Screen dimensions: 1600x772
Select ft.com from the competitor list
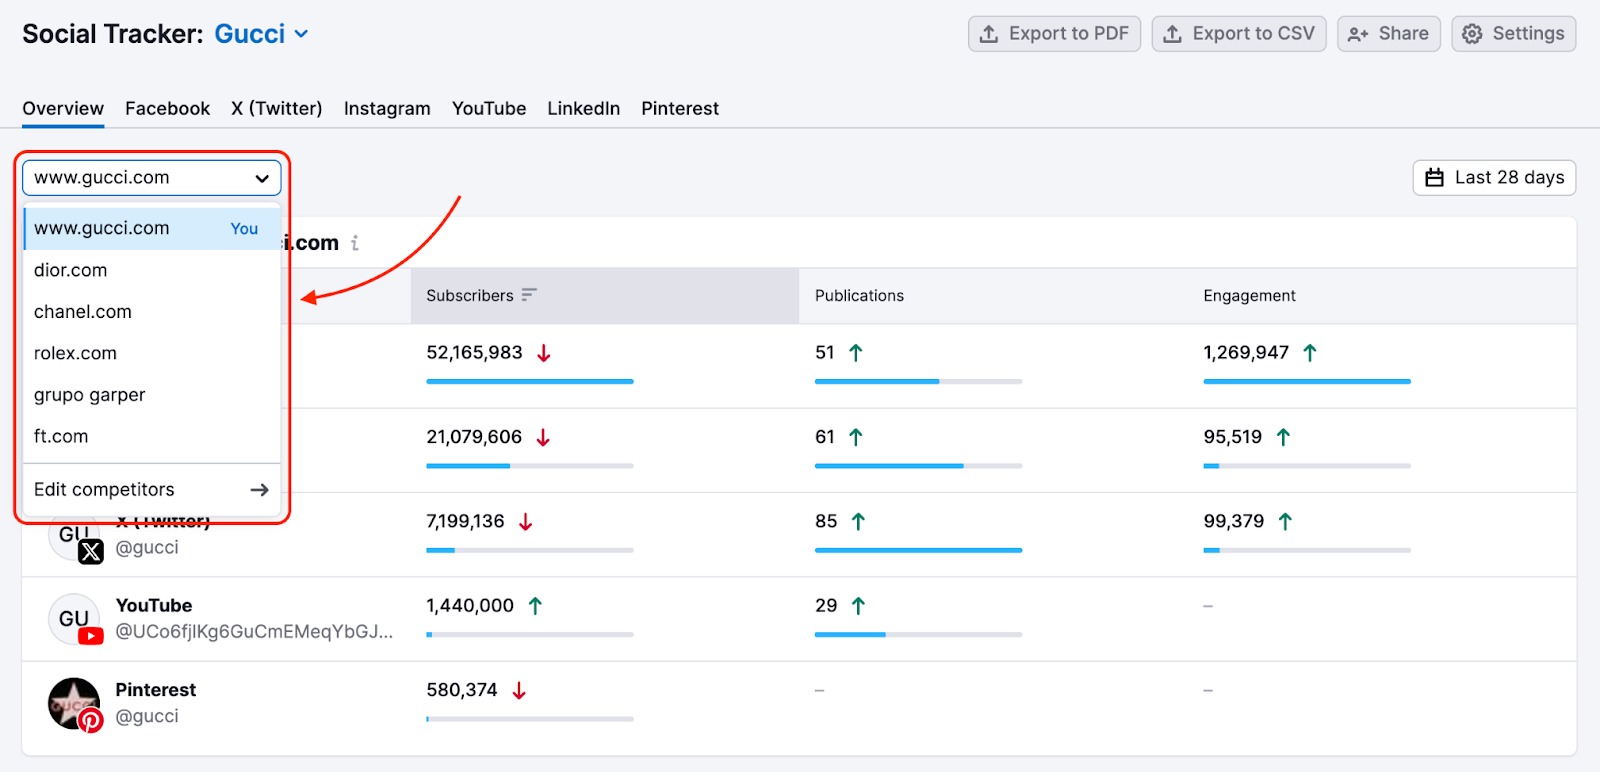[152, 436]
